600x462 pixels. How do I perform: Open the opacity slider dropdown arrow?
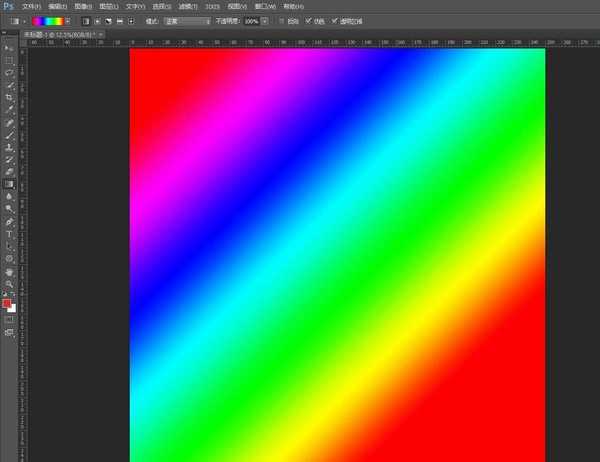[x=265, y=20]
